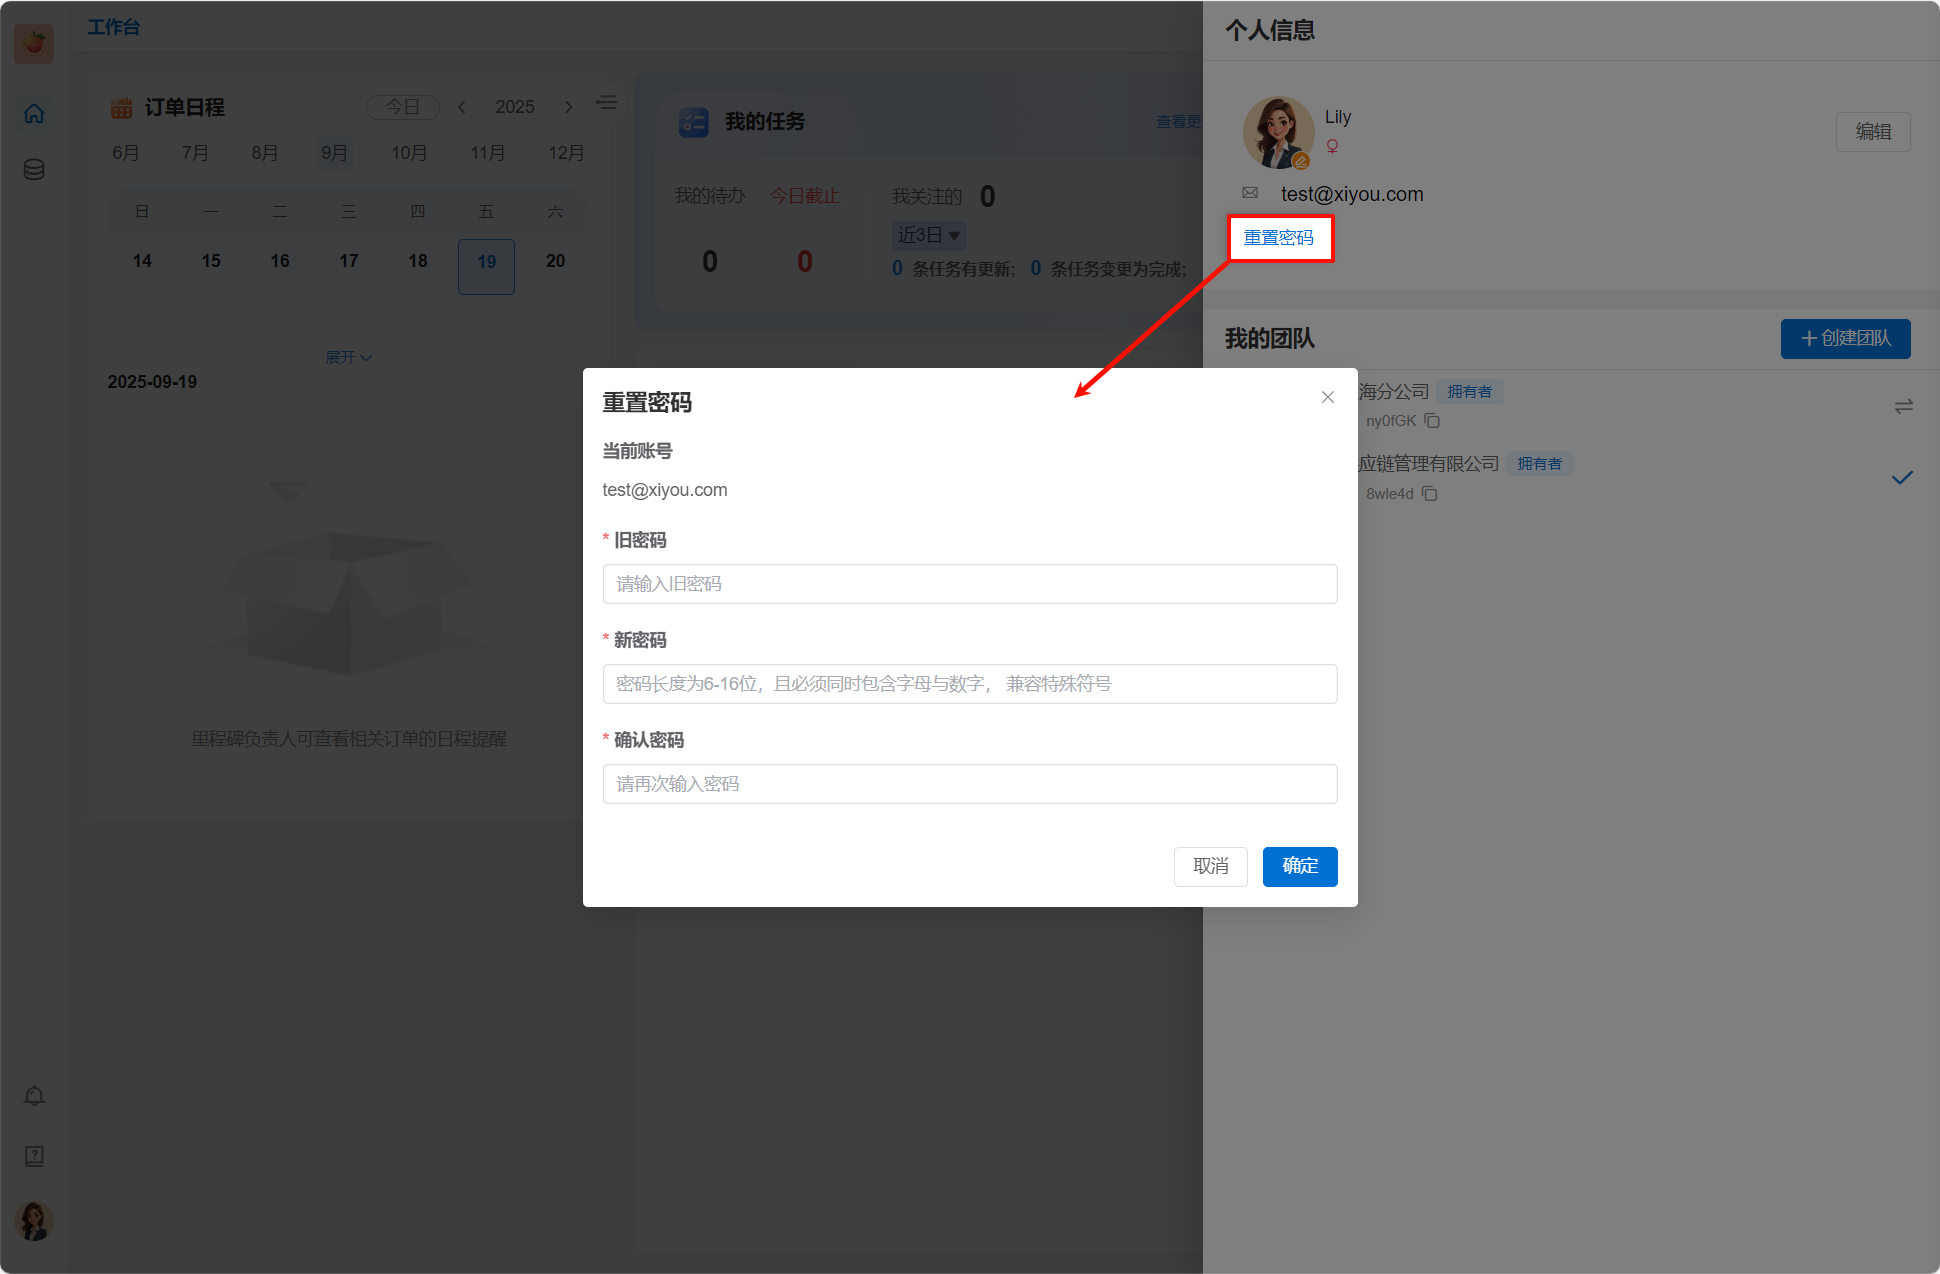Expand the calendar with 展开
The width and height of the screenshot is (1940, 1274).
tap(348, 357)
